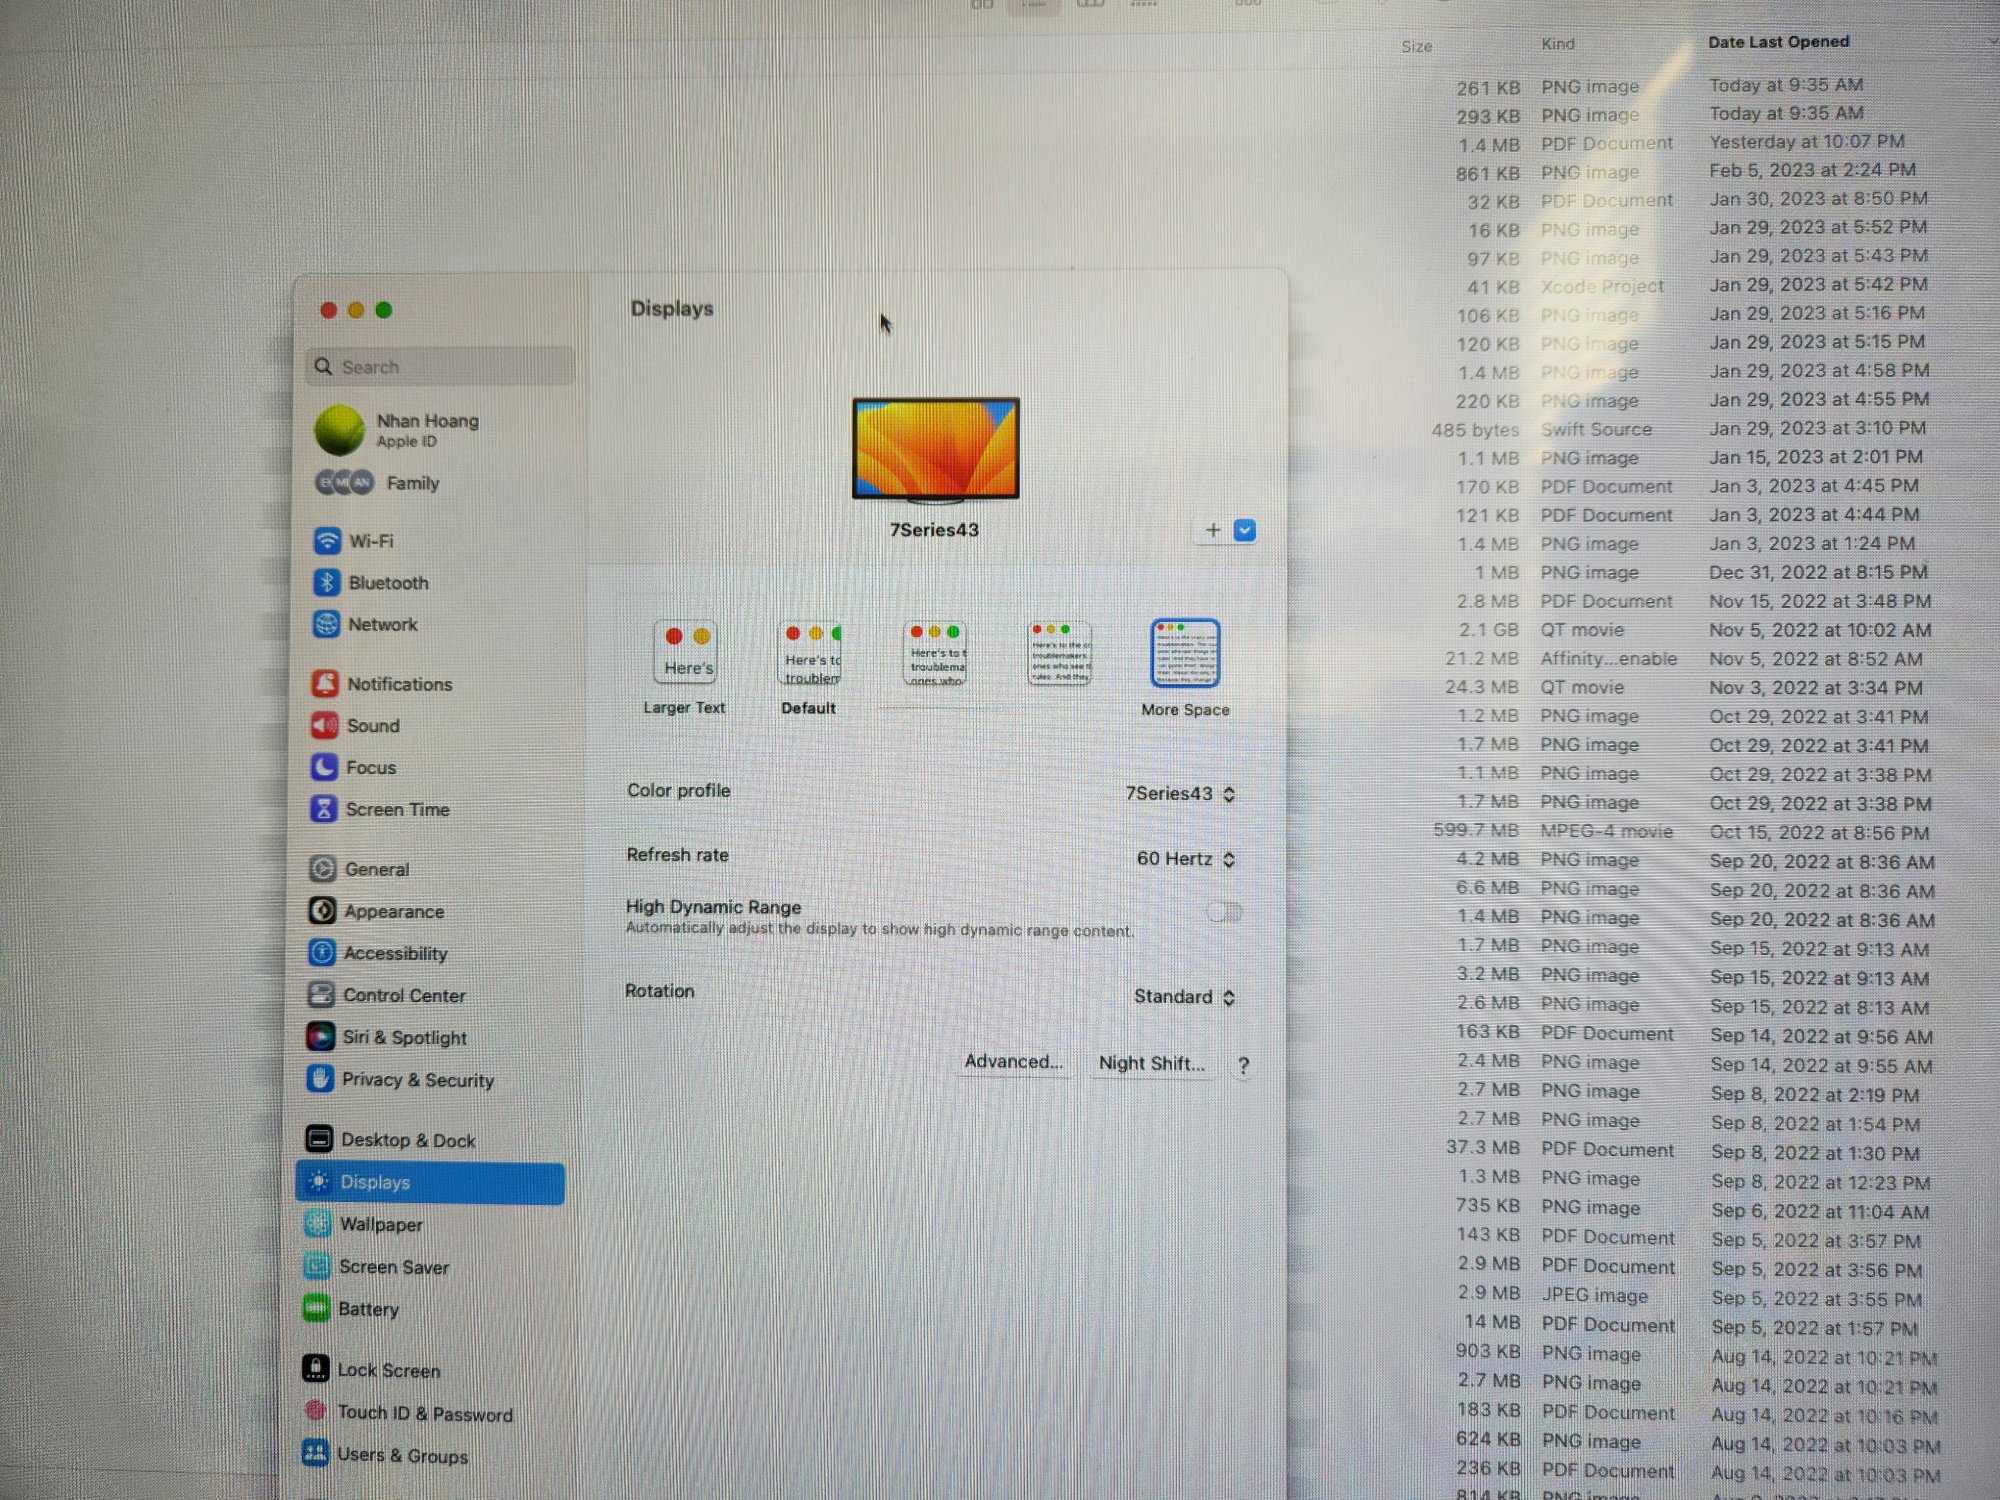Image resolution: width=2000 pixels, height=1500 pixels.
Task: Select the Larger Text resolution option
Action: pyautogui.click(x=685, y=653)
